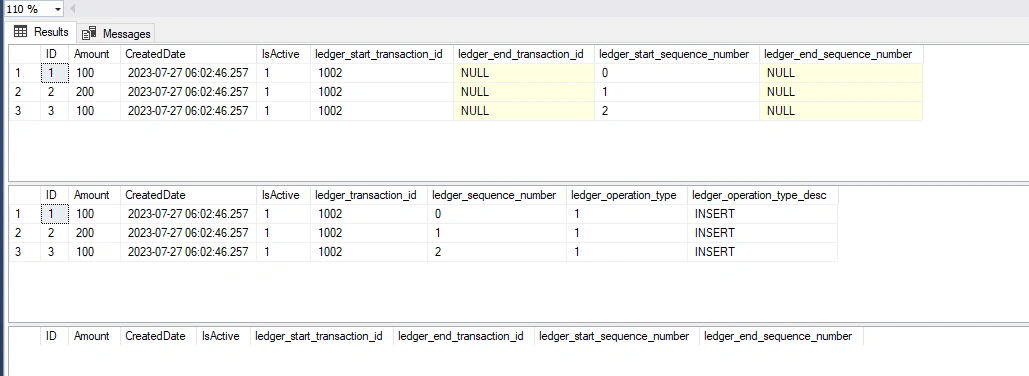1029x376 pixels.
Task: Switch to the Results tab
Action: pos(41,32)
